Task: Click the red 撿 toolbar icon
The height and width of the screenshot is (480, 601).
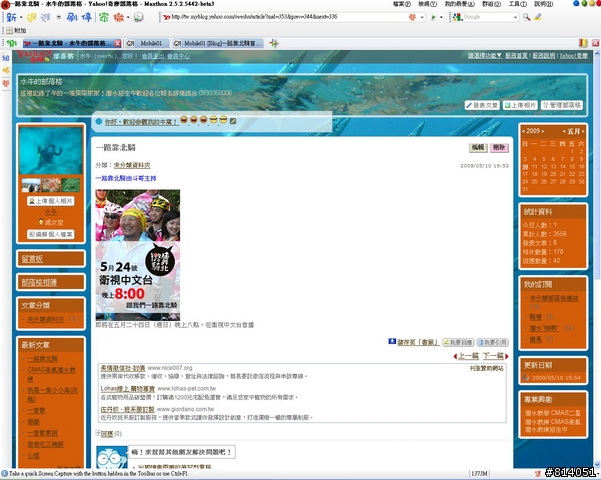Action: (119, 17)
